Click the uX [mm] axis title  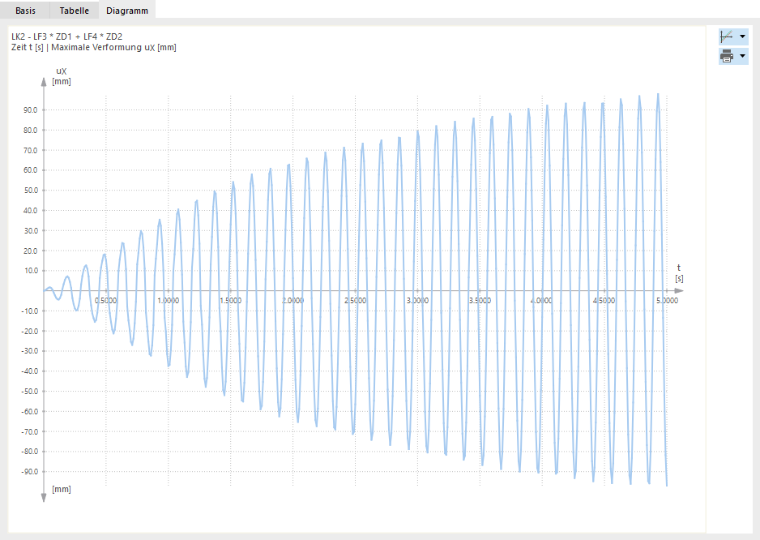click(x=62, y=76)
